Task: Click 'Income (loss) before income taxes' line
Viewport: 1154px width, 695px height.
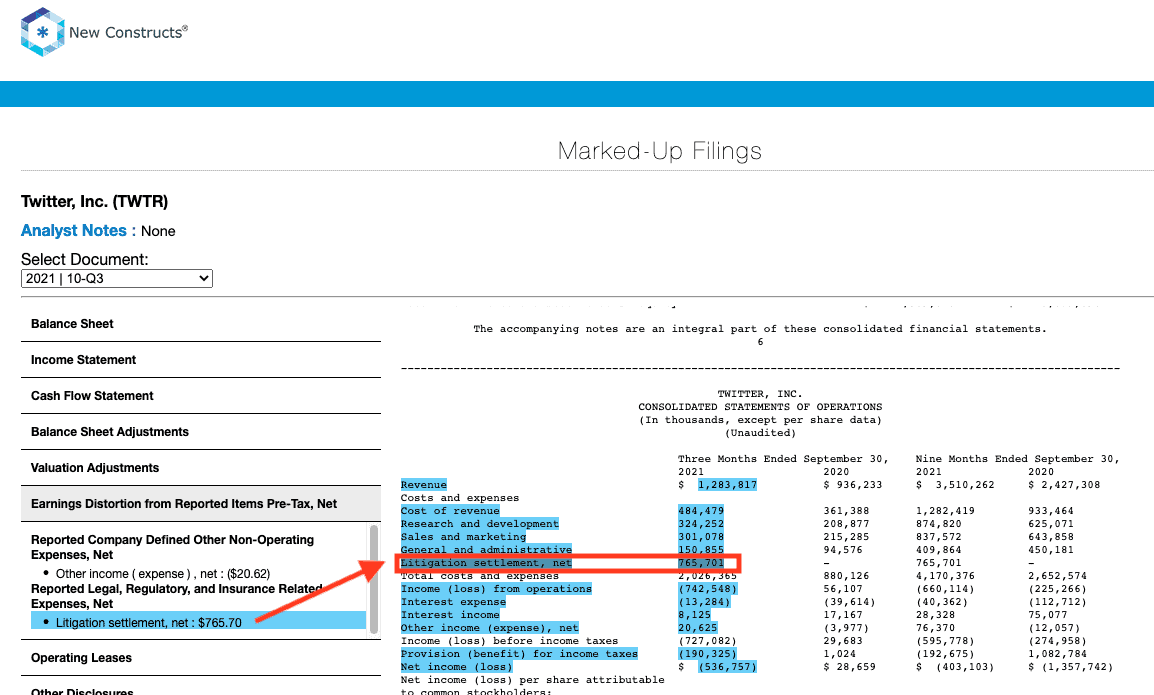Action: coord(509,641)
